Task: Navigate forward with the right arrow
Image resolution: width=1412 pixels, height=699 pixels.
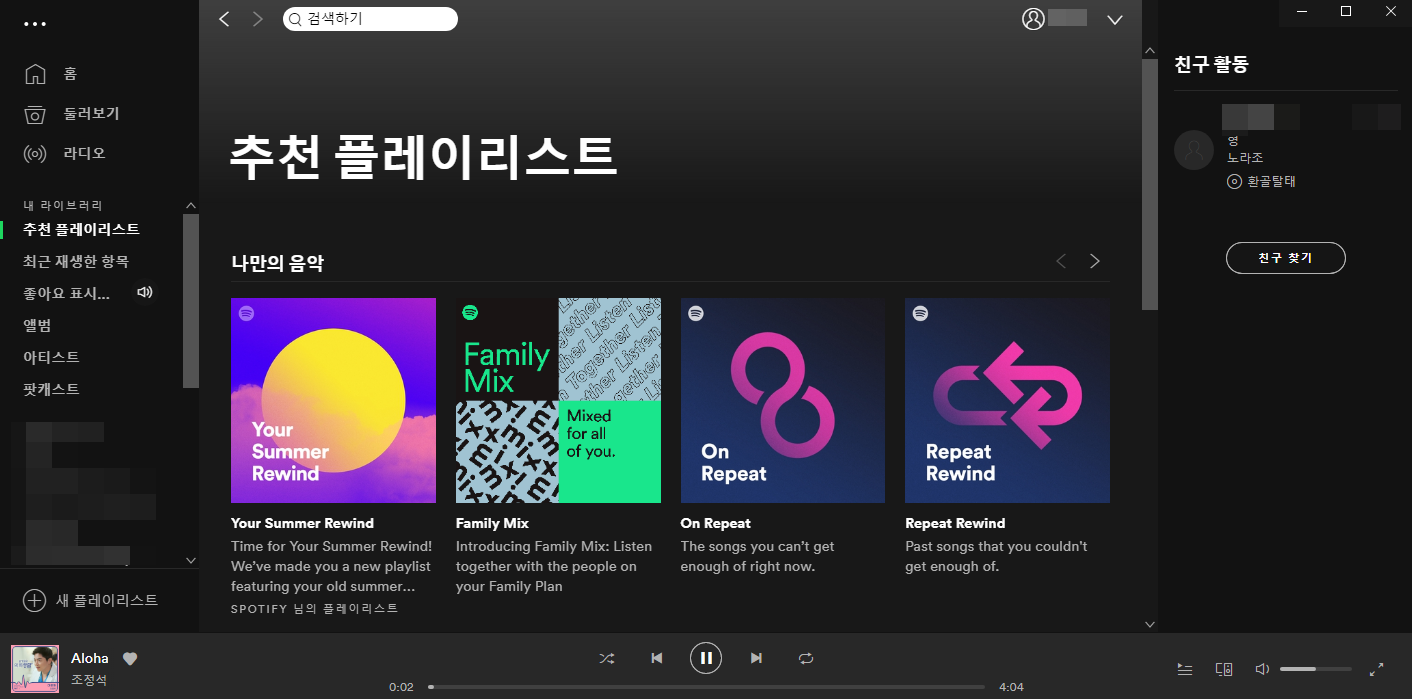Action: click(257, 19)
